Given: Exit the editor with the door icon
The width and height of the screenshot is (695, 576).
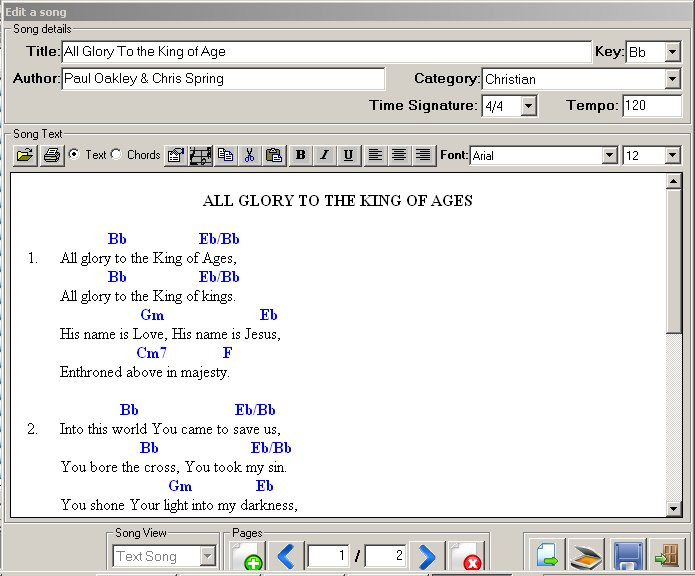Looking at the screenshot, I should coord(667,554).
